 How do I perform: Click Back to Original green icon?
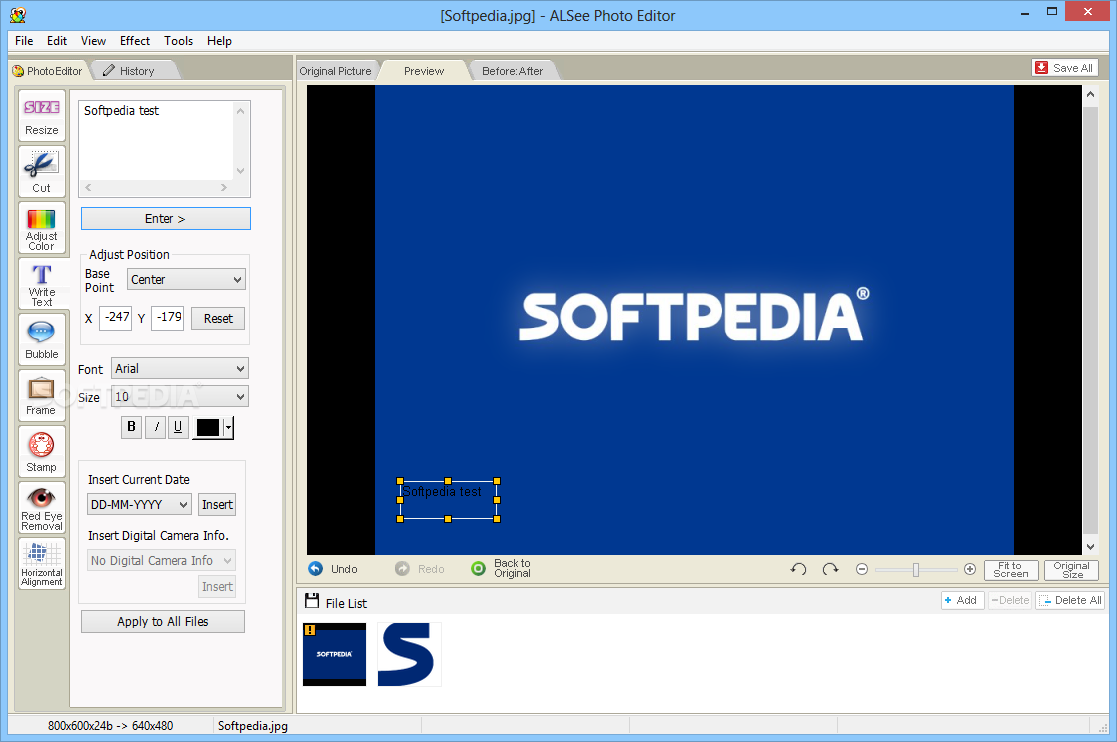click(479, 568)
